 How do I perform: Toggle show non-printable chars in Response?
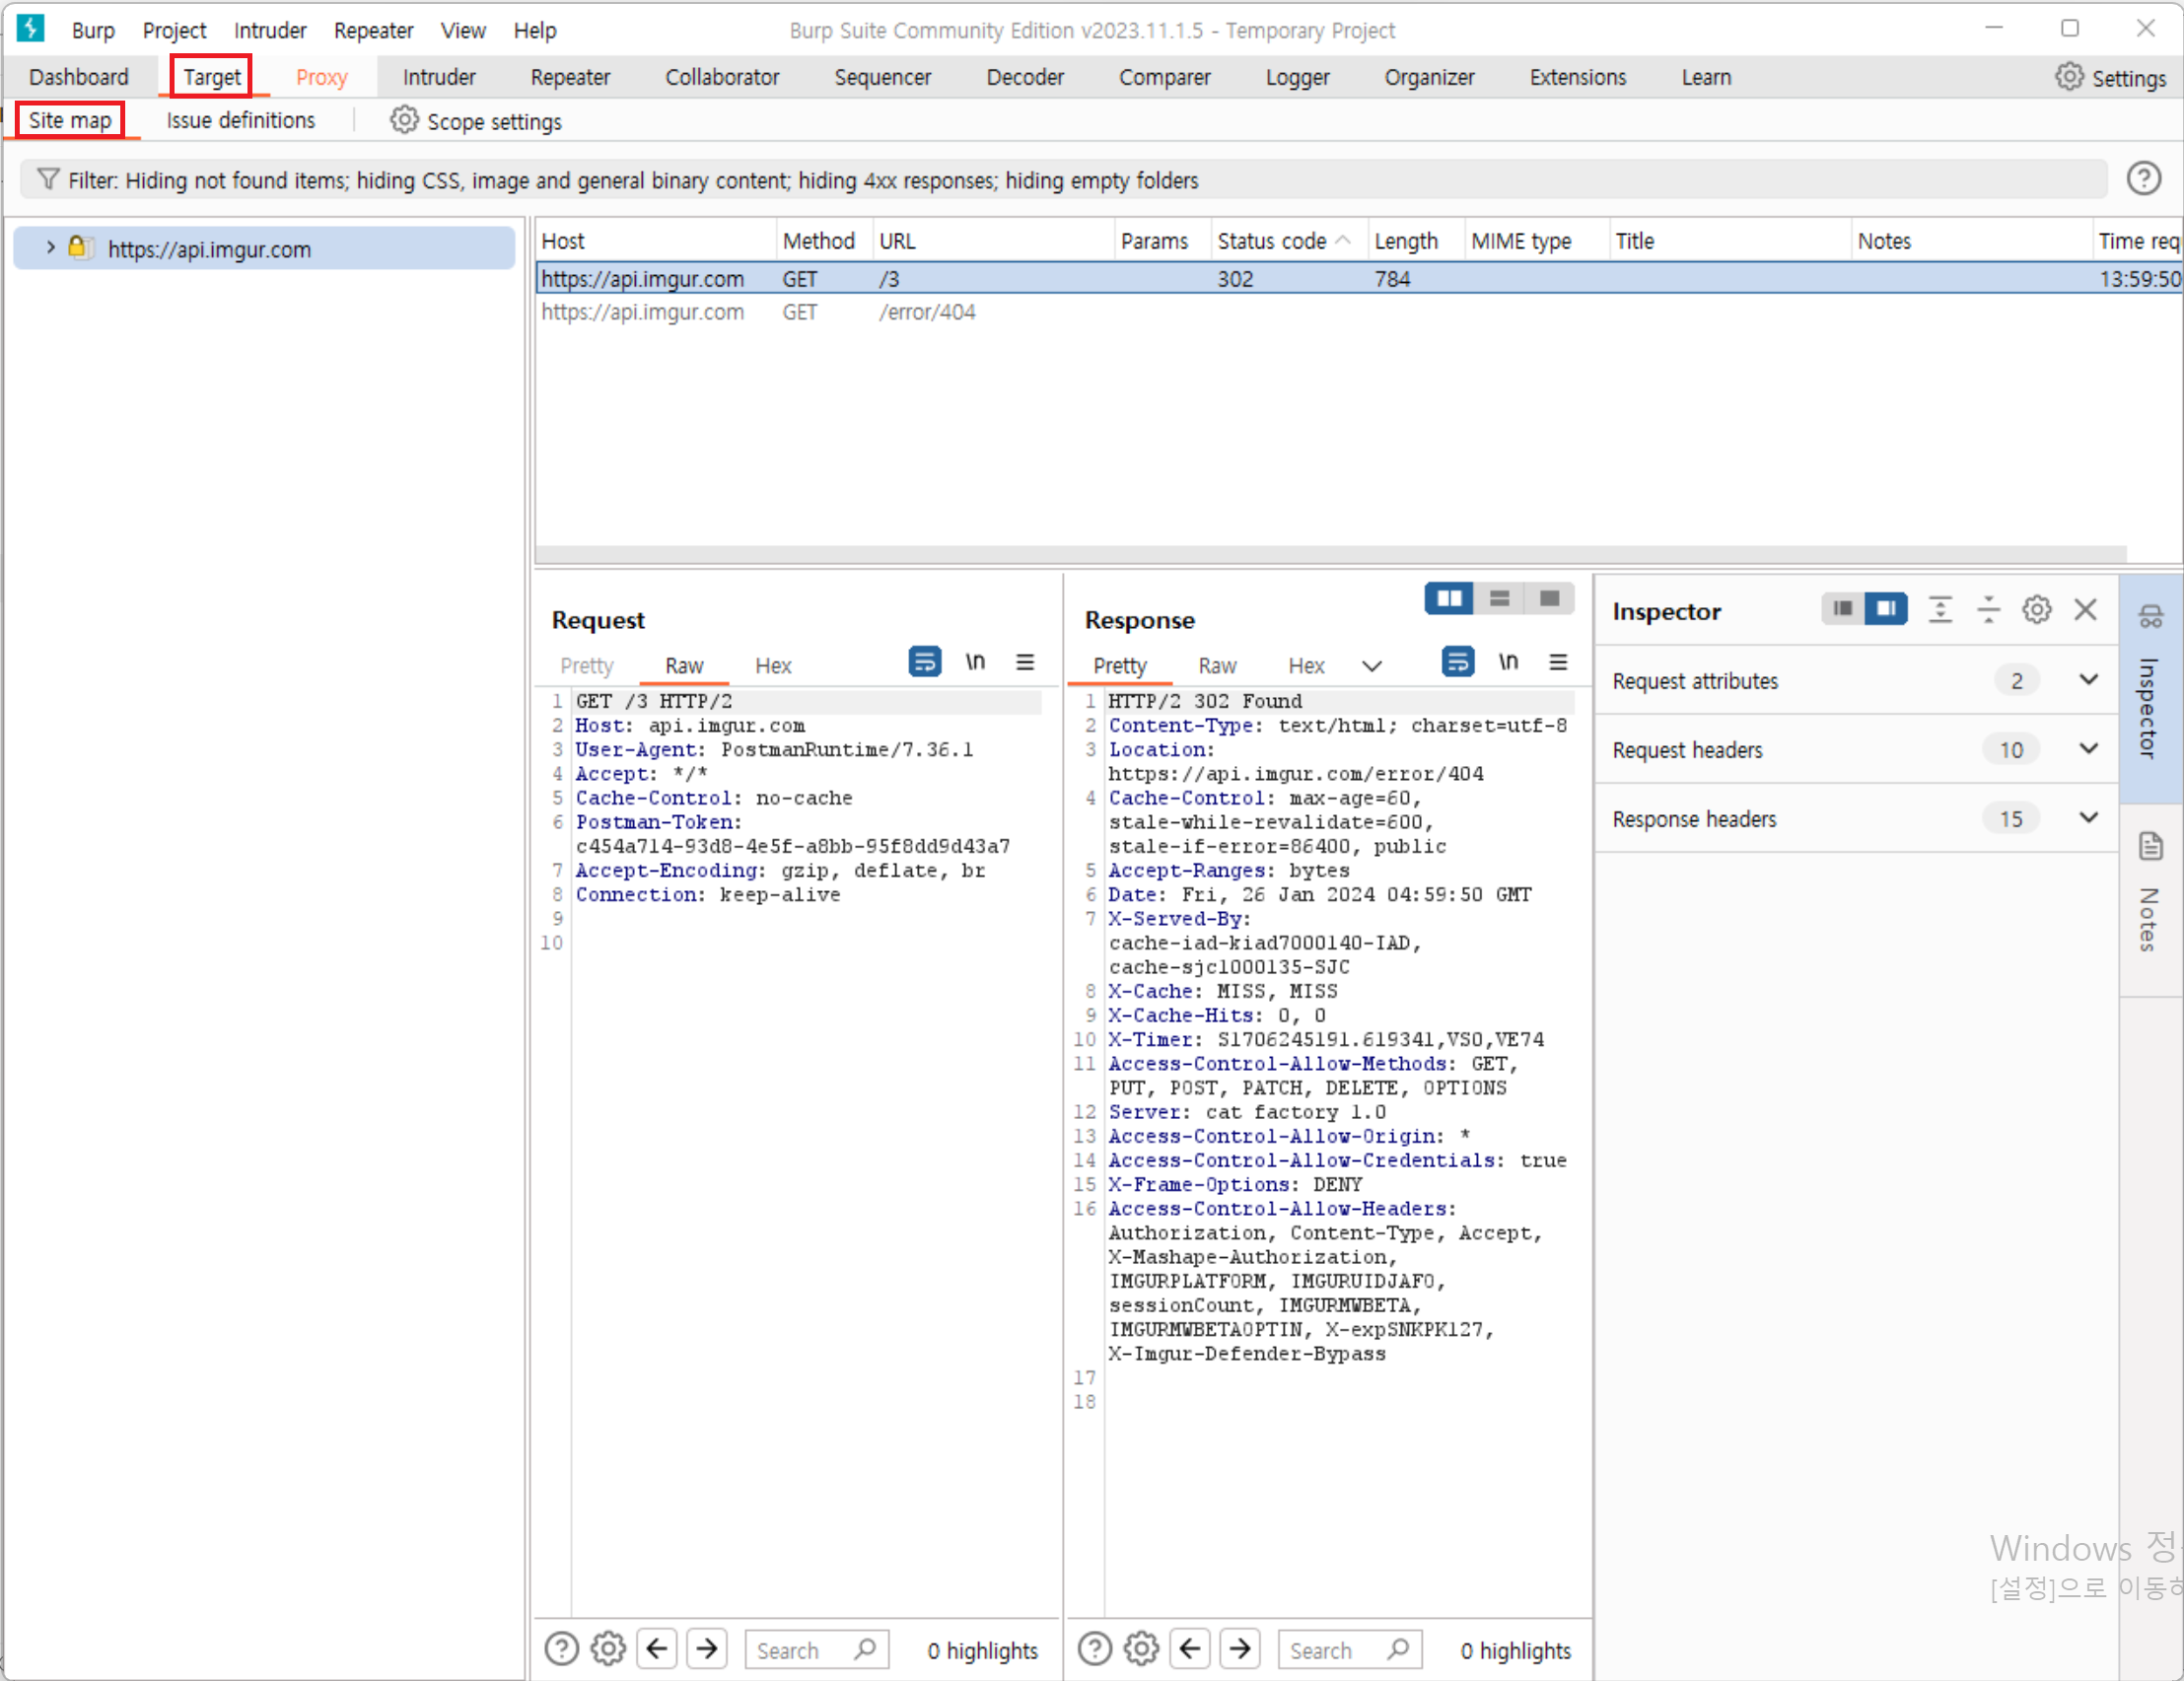coord(1508,662)
